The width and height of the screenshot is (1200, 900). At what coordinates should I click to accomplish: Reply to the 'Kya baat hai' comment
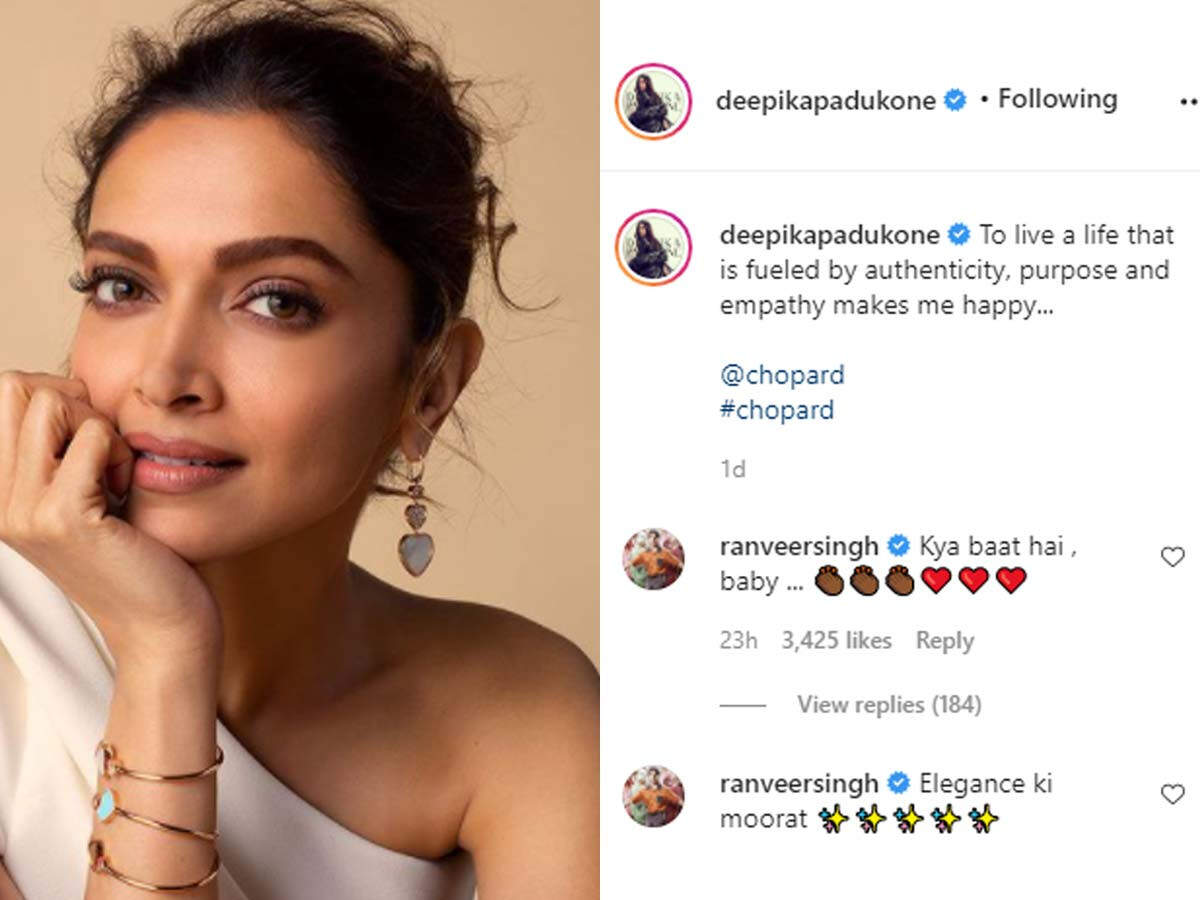tap(944, 641)
